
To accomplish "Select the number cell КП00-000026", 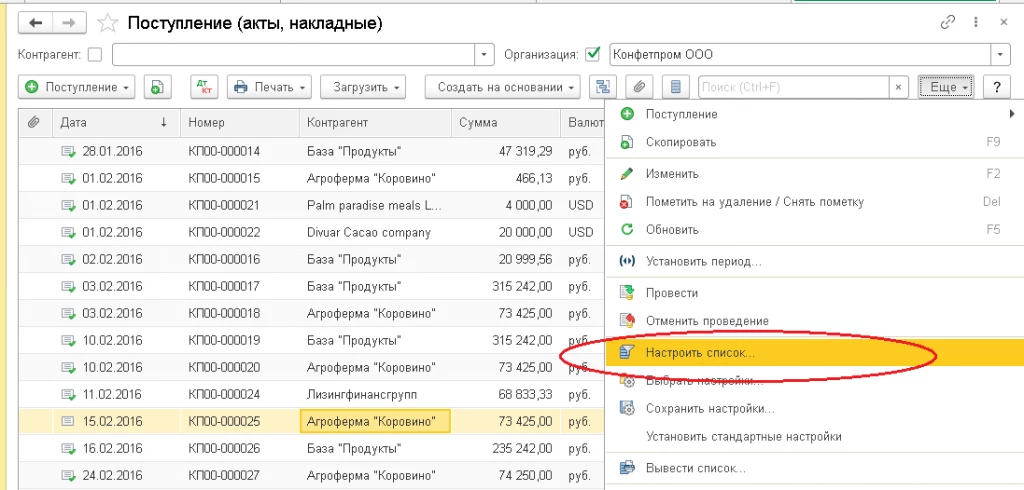I will (240, 449).
